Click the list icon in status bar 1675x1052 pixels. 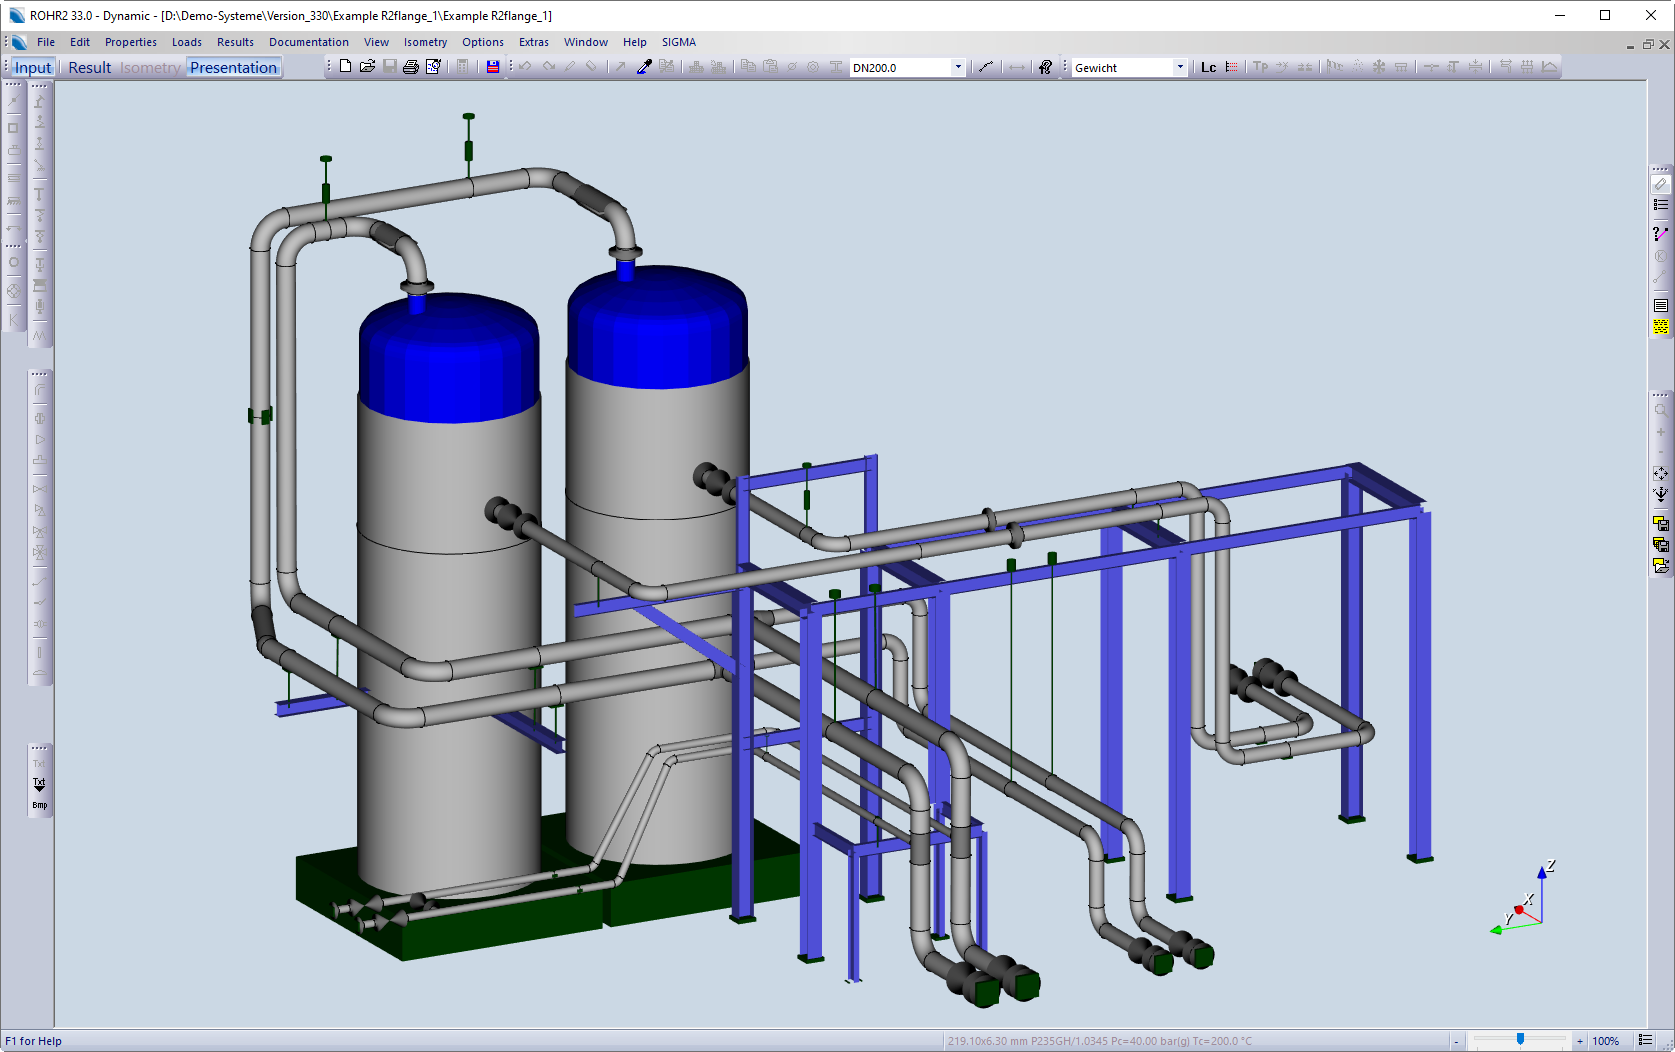1645,1041
